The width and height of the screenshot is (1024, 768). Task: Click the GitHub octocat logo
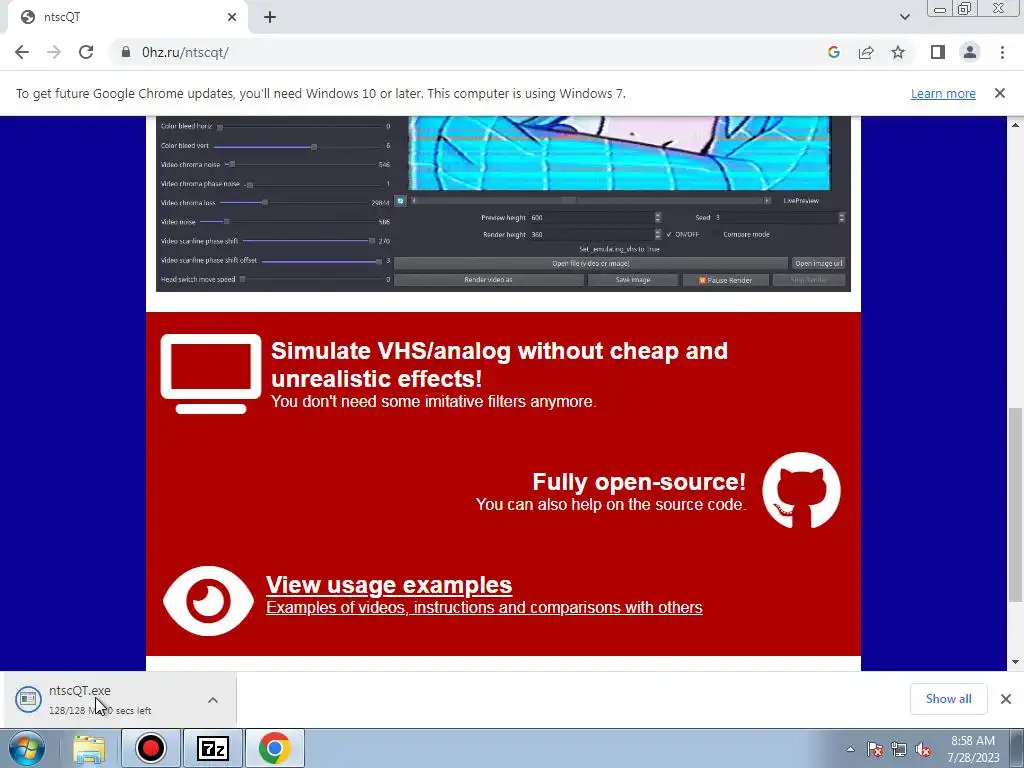coord(801,490)
